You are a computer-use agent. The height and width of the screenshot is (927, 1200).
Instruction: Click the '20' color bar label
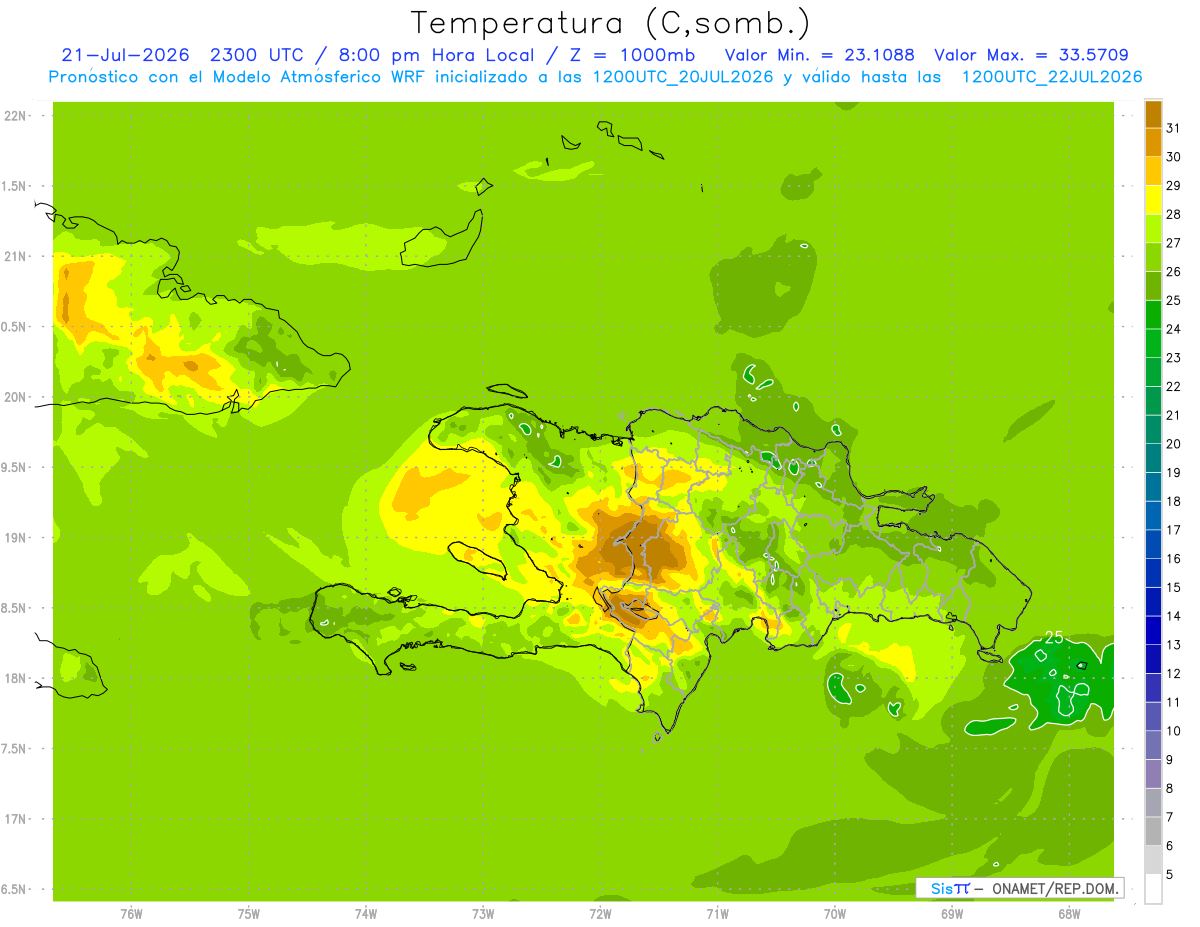pyautogui.click(x=1174, y=444)
